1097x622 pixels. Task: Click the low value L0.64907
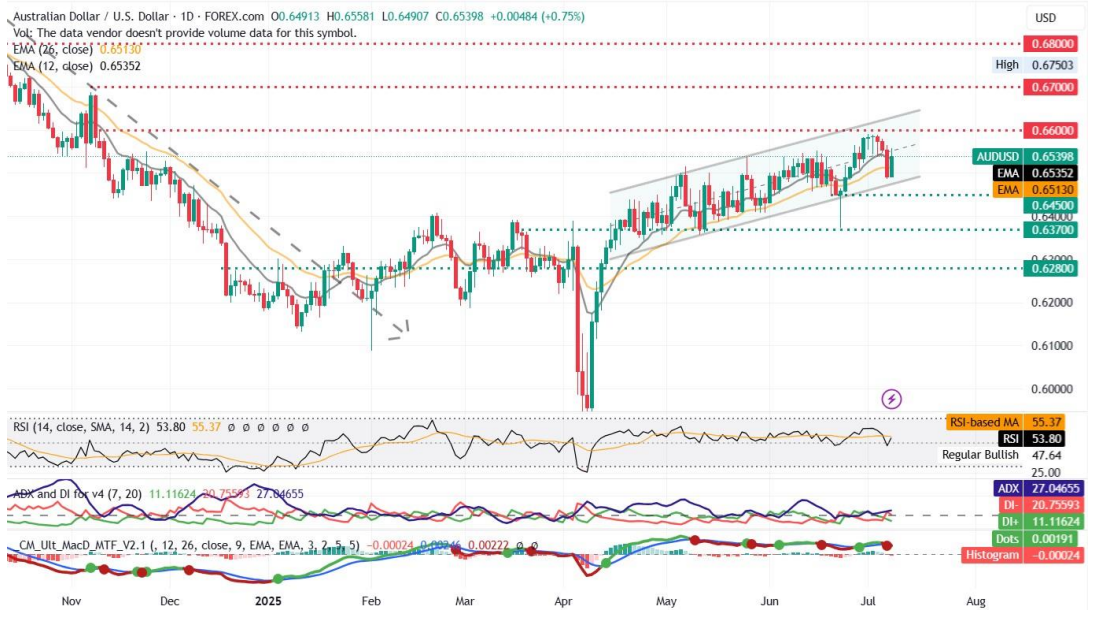click(x=405, y=16)
